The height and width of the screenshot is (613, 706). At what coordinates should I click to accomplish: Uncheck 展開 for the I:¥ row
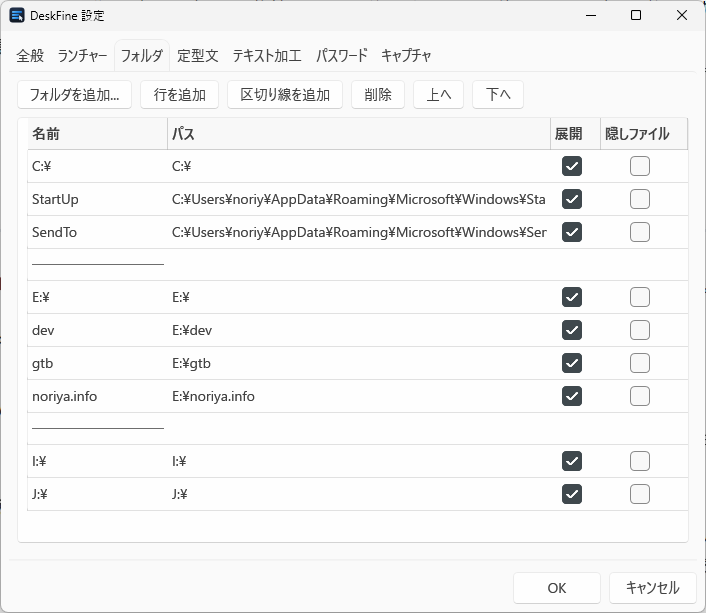point(572,461)
